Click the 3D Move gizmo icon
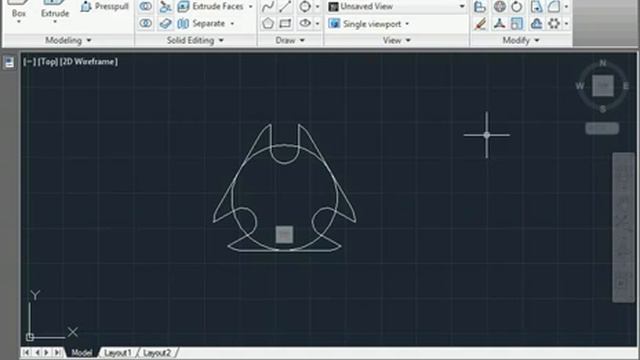This screenshot has height=360, width=640. click(500, 7)
